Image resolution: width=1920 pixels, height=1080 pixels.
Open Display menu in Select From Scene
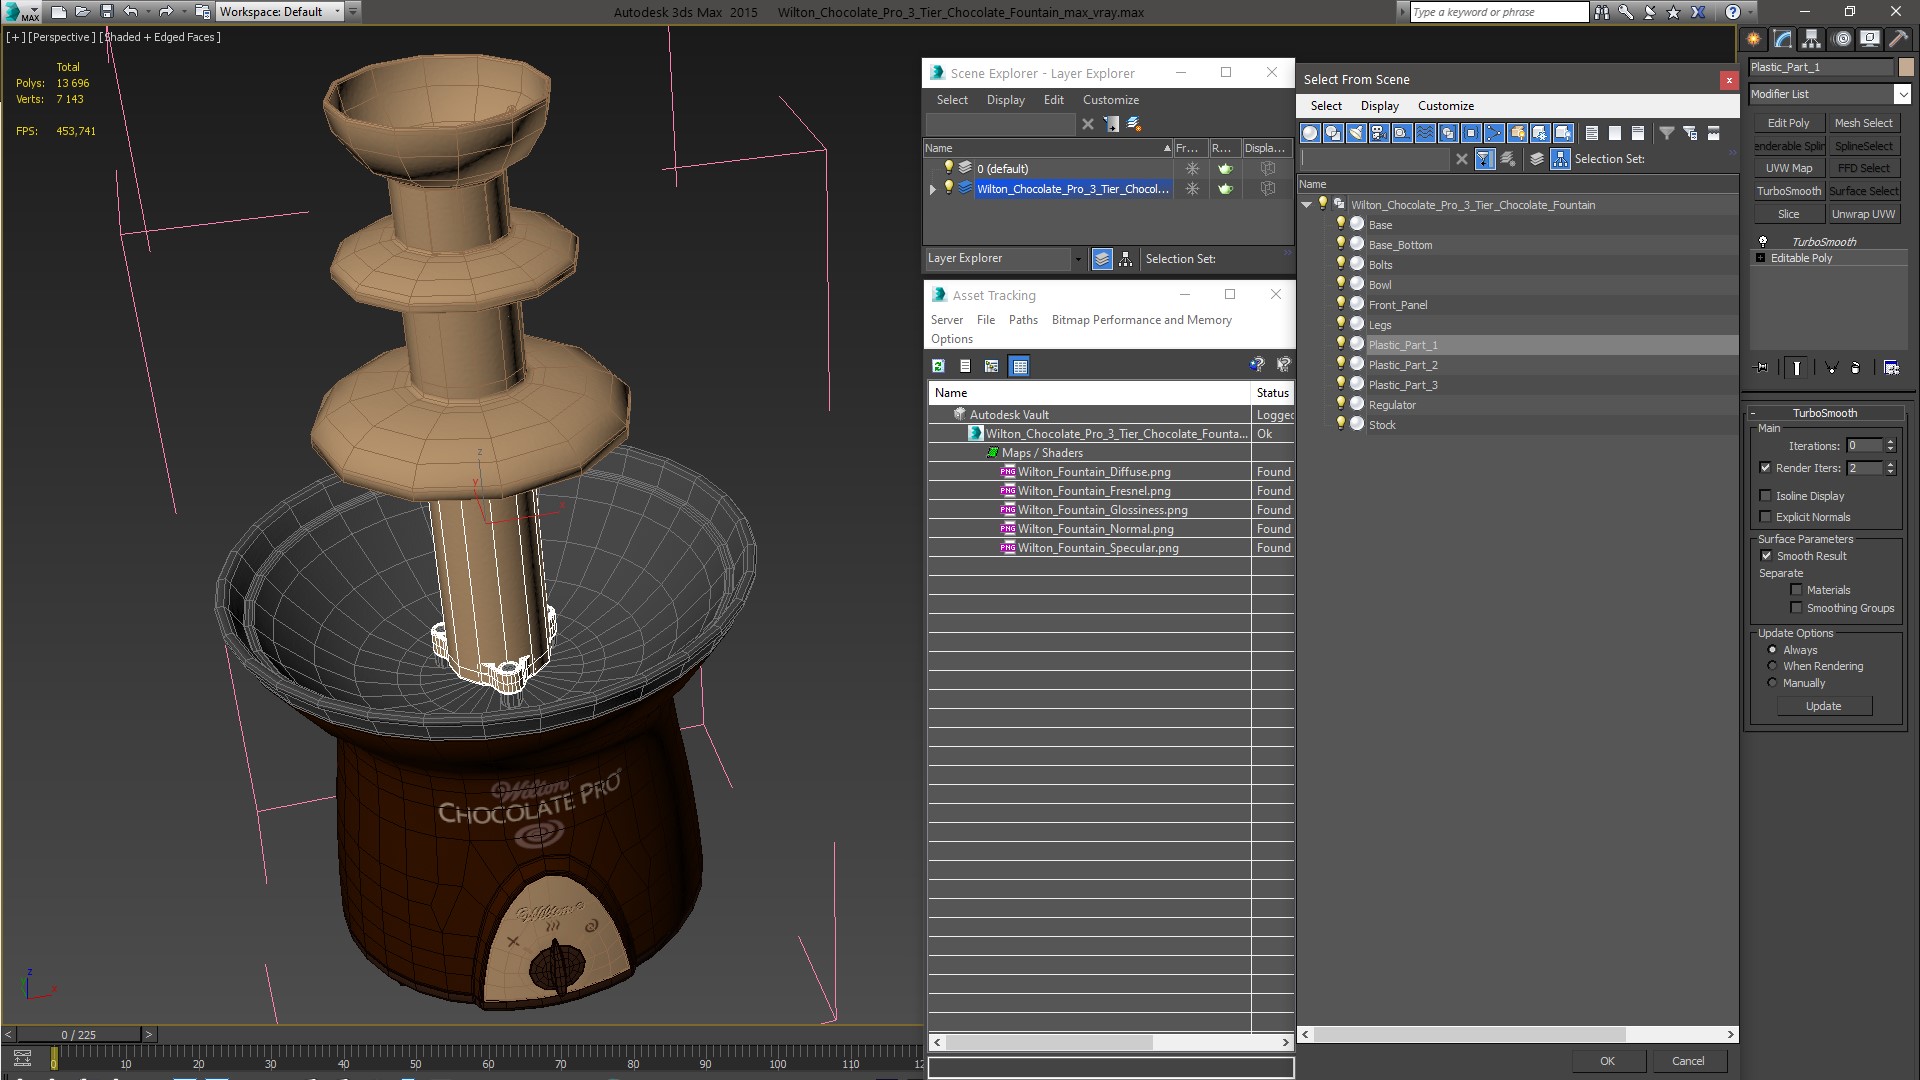[x=1380, y=106]
